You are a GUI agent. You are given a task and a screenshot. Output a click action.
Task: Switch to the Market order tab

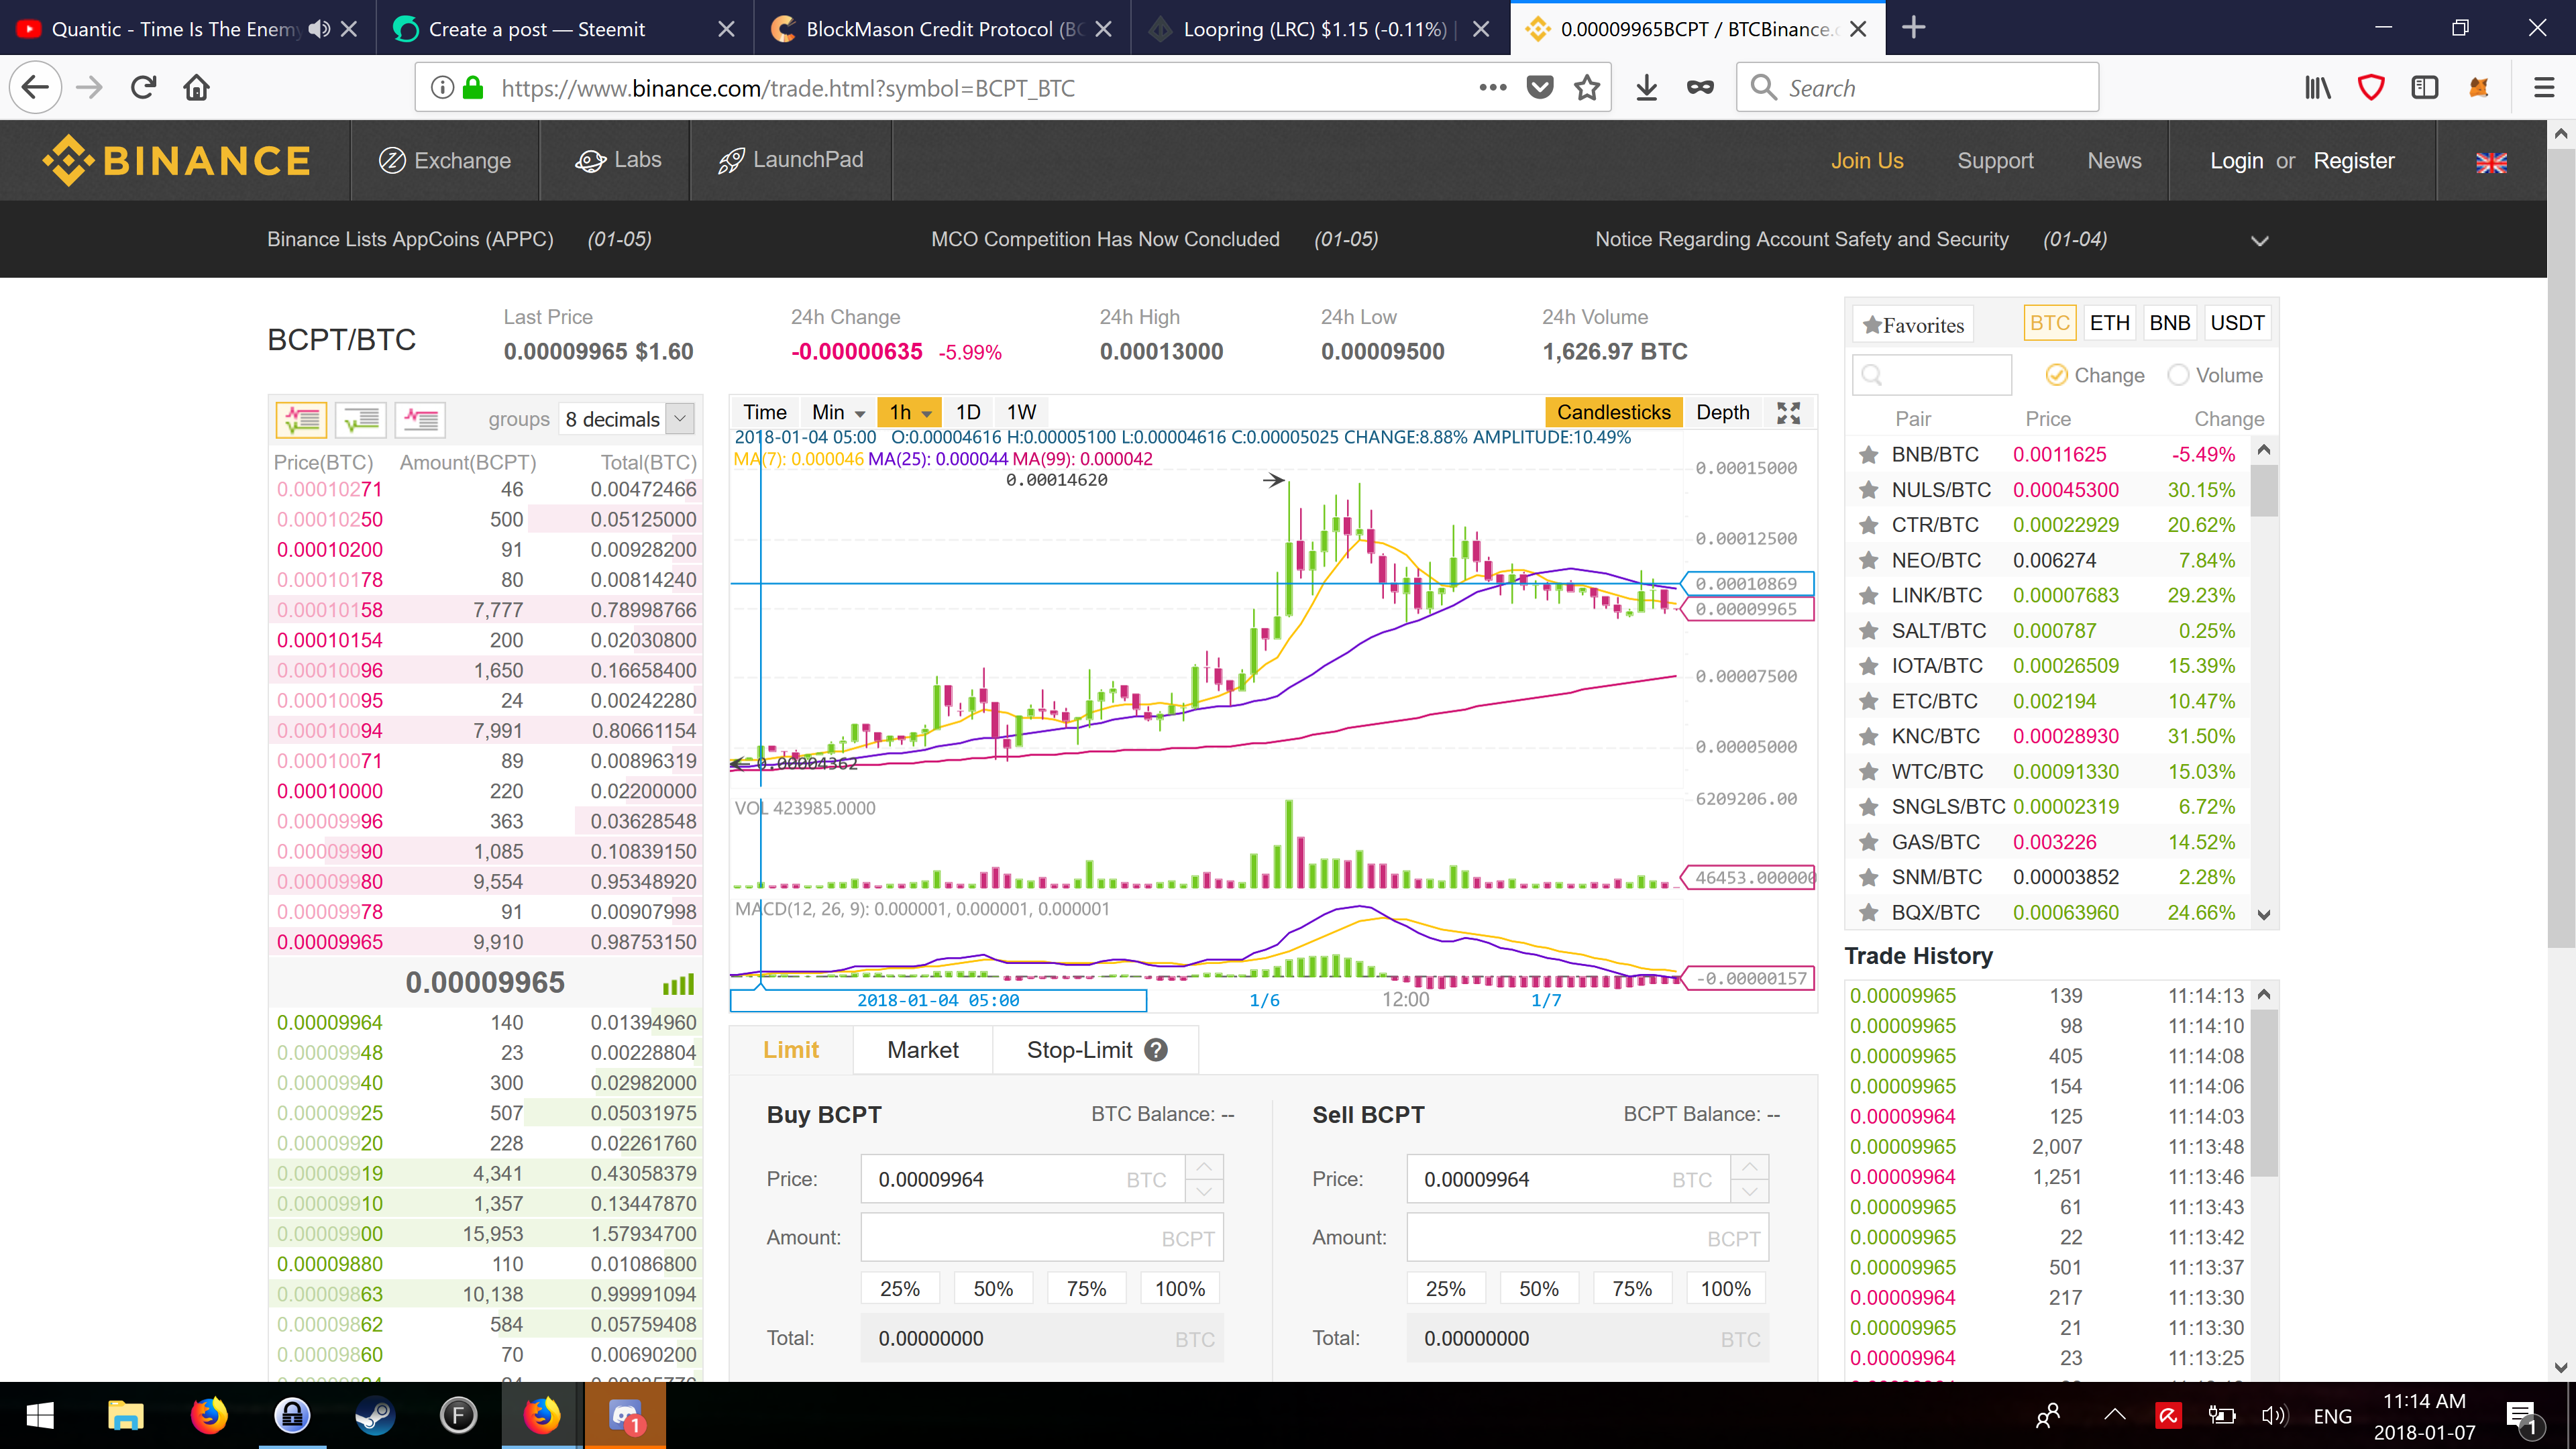click(x=922, y=1050)
